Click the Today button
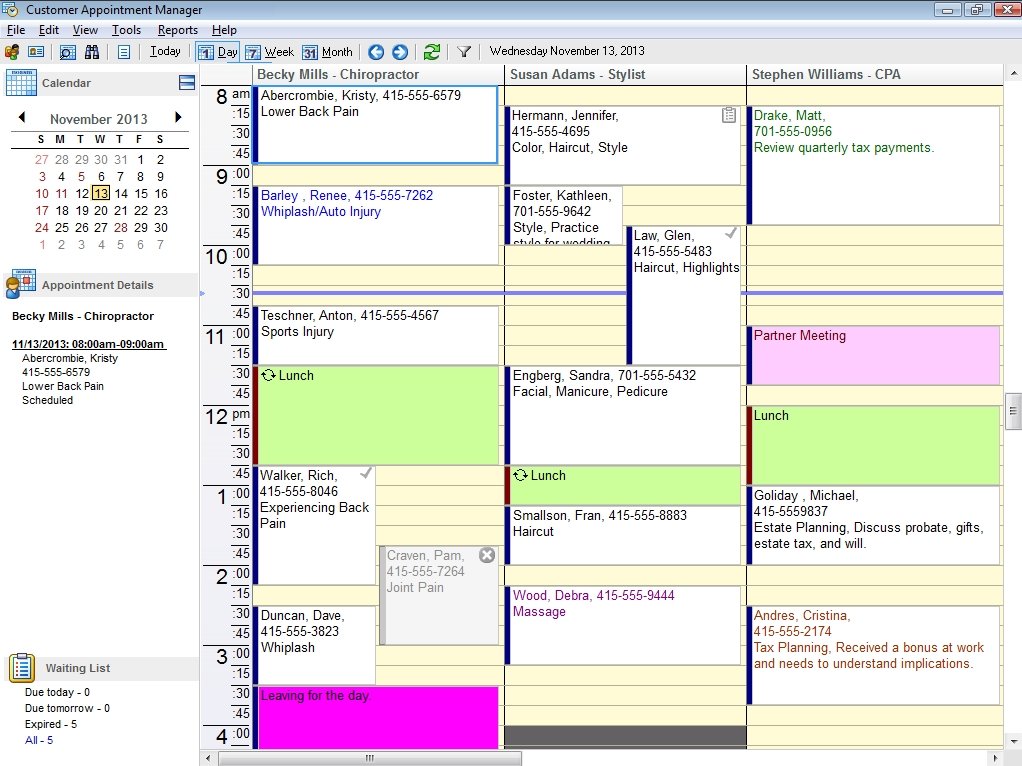Viewport: 1022px width, 766px height. pos(164,51)
